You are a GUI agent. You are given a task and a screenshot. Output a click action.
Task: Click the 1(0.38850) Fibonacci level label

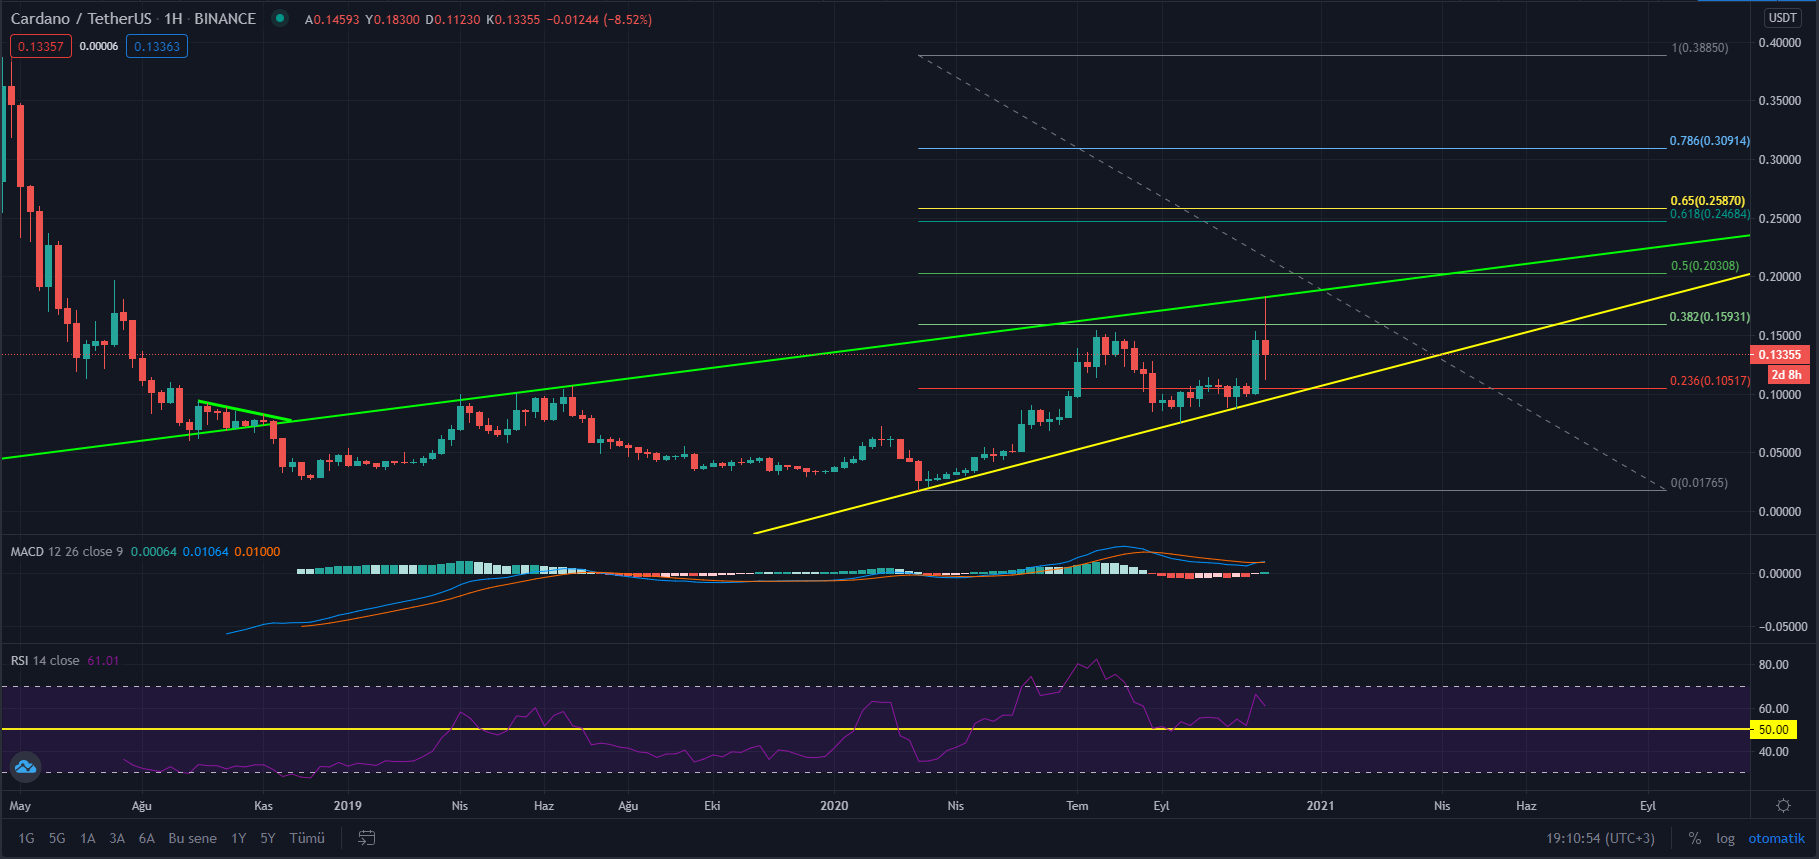click(1700, 48)
